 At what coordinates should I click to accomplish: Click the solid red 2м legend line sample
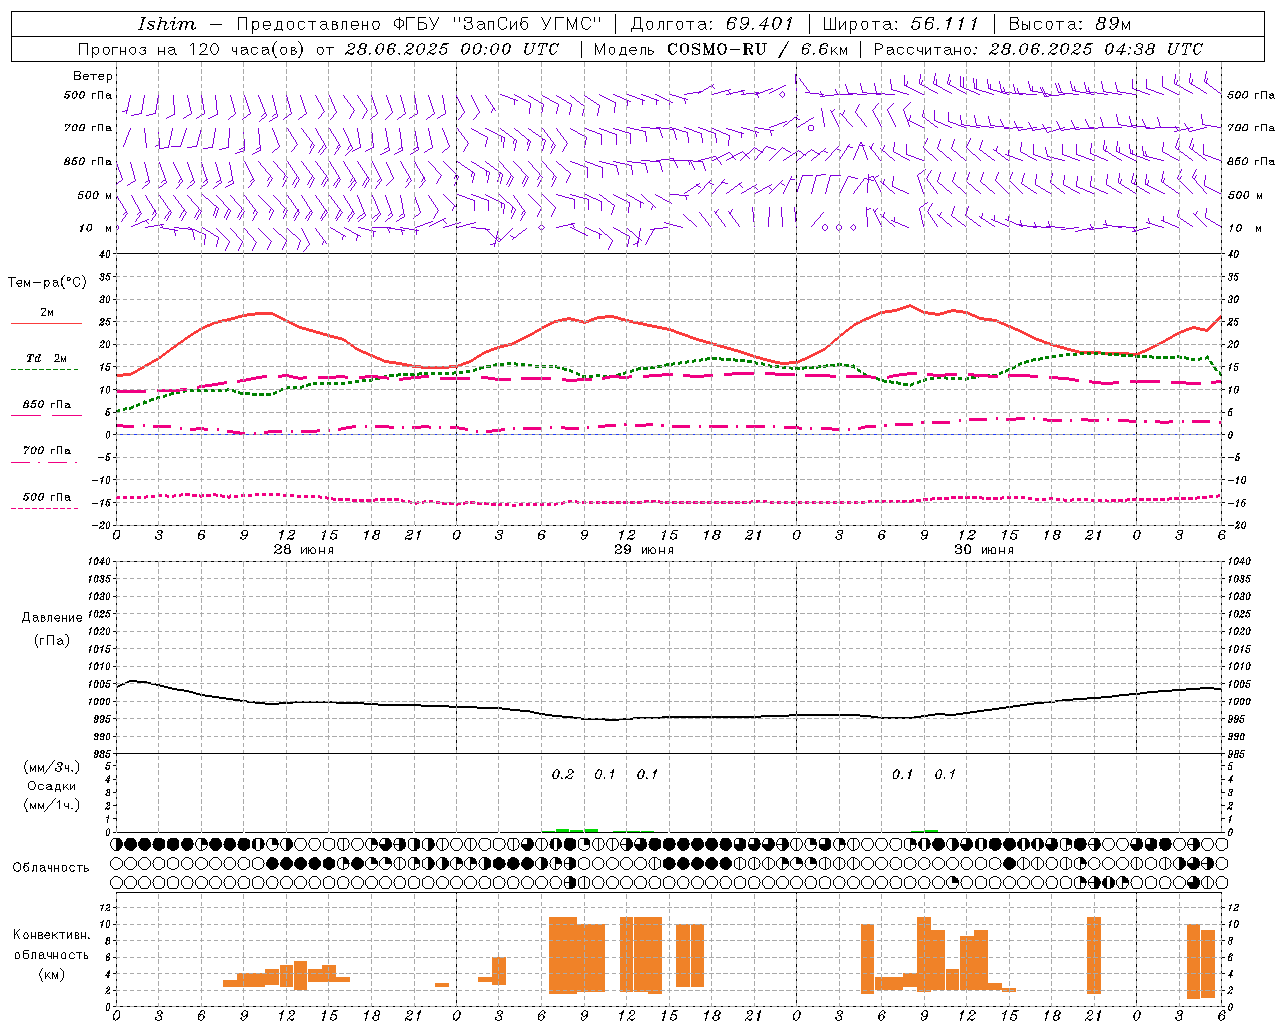coord(46,324)
